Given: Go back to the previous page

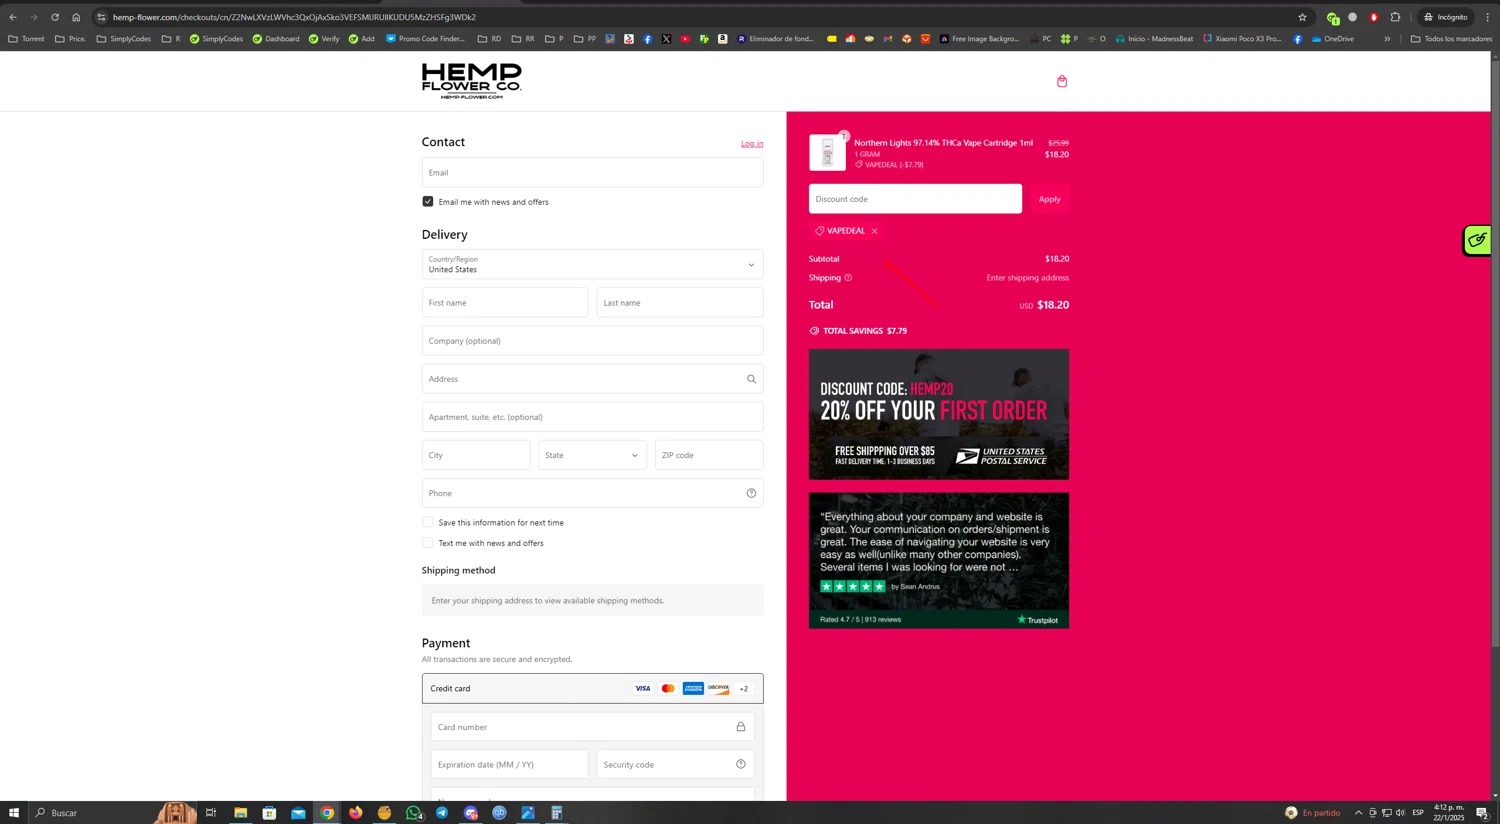Looking at the screenshot, I should pos(13,17).
